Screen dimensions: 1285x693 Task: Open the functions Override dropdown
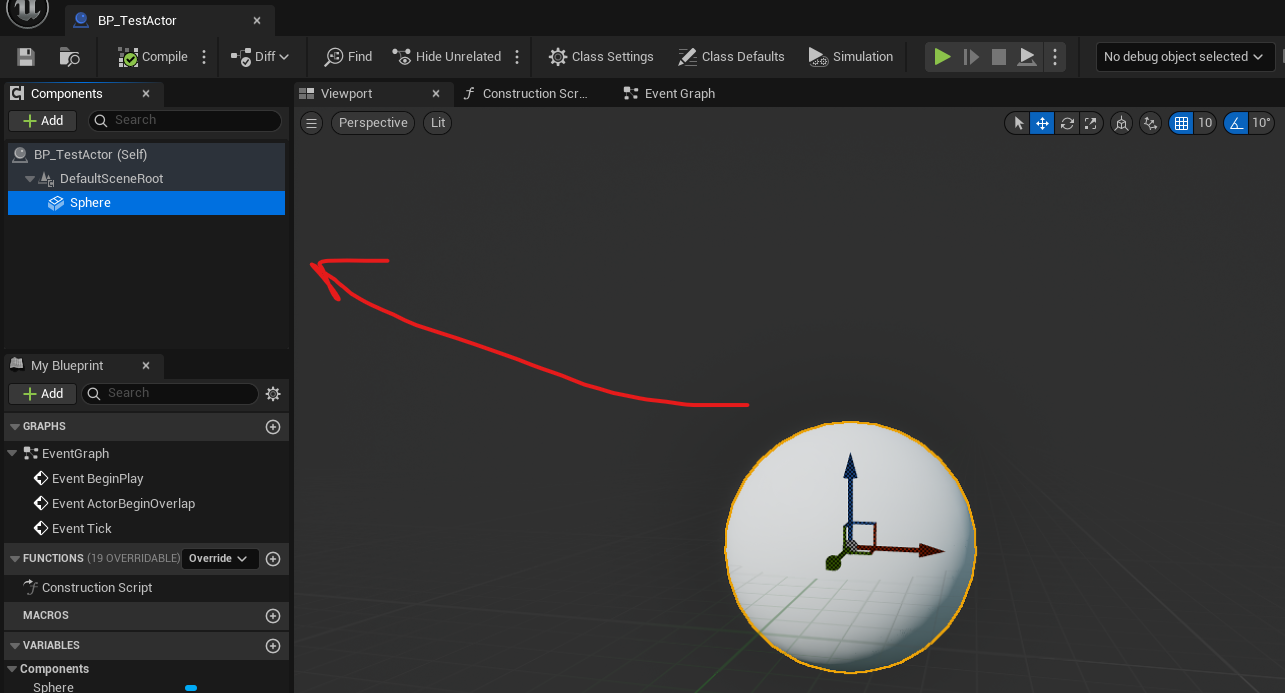[x=220, y=558]
